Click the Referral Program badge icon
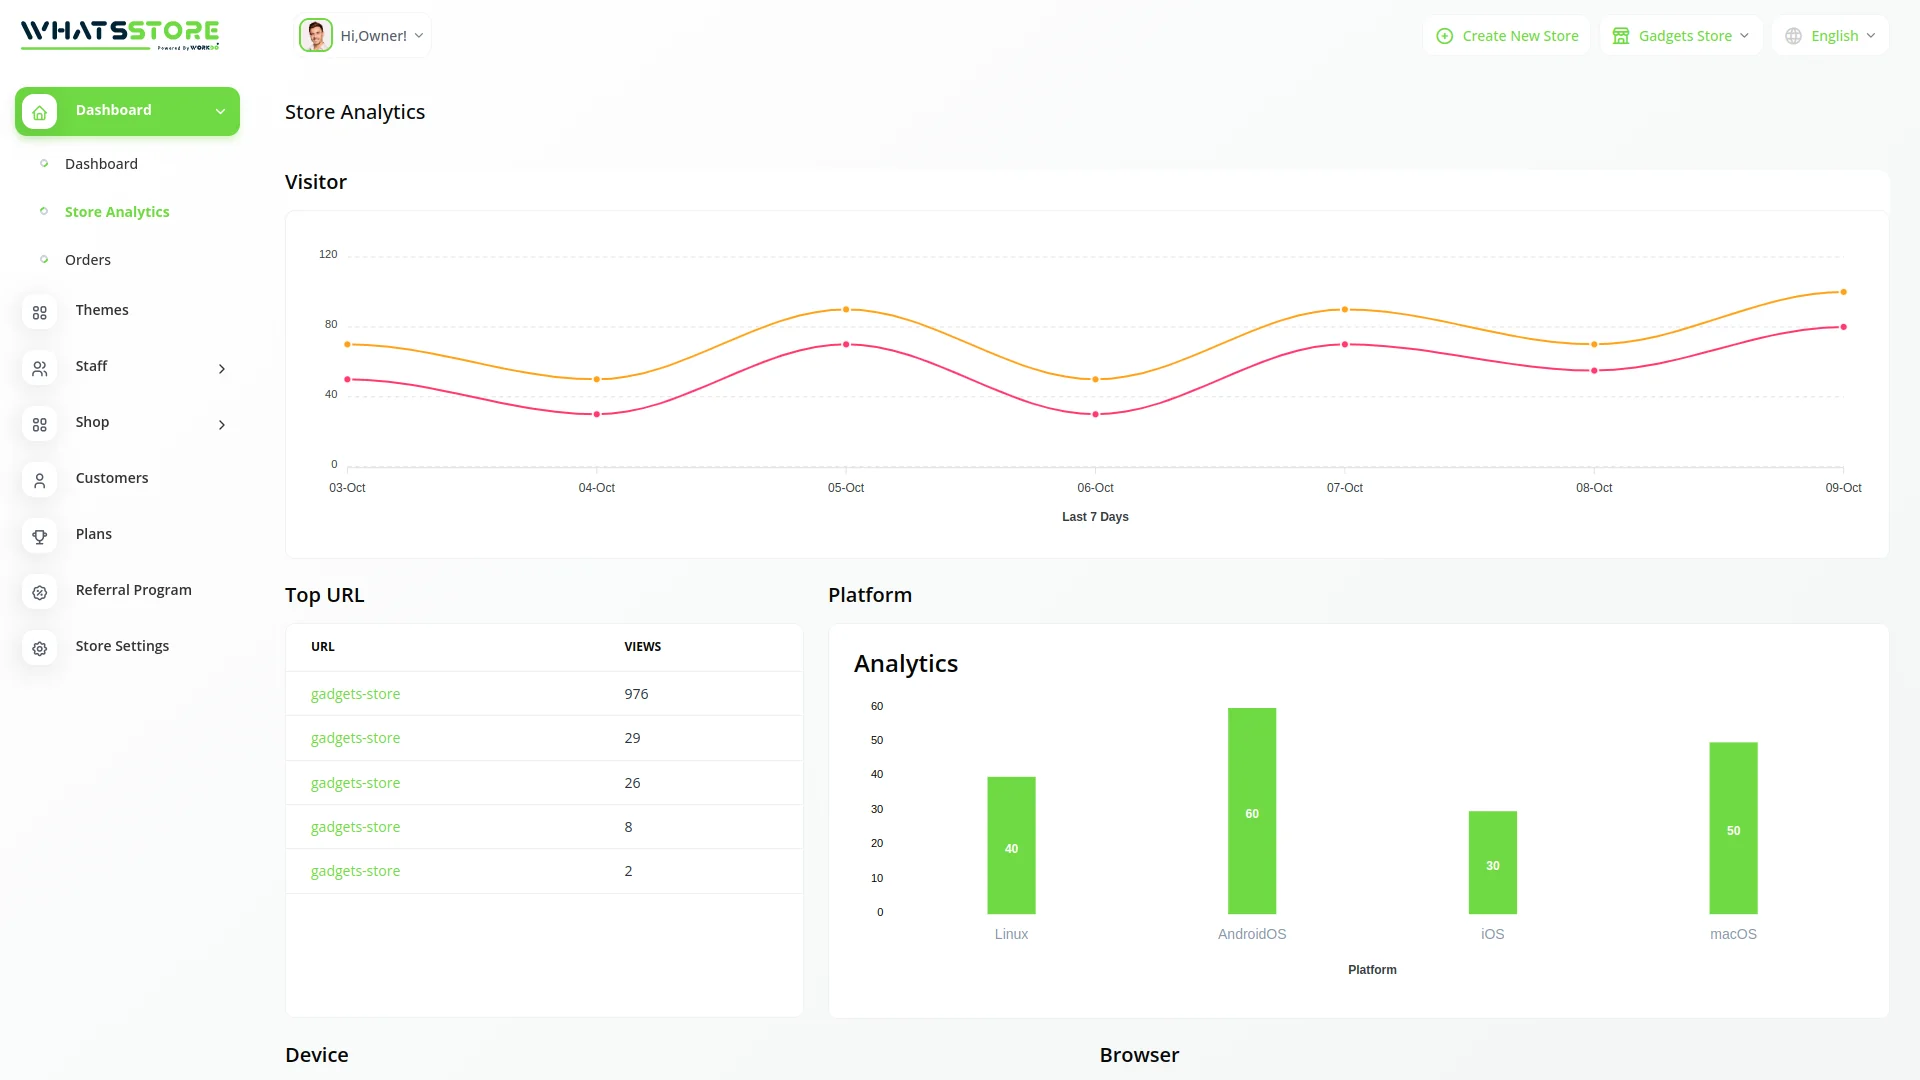Viewport: 1920px width, 1080px height. pyautogui.click(x=39, y=592)
